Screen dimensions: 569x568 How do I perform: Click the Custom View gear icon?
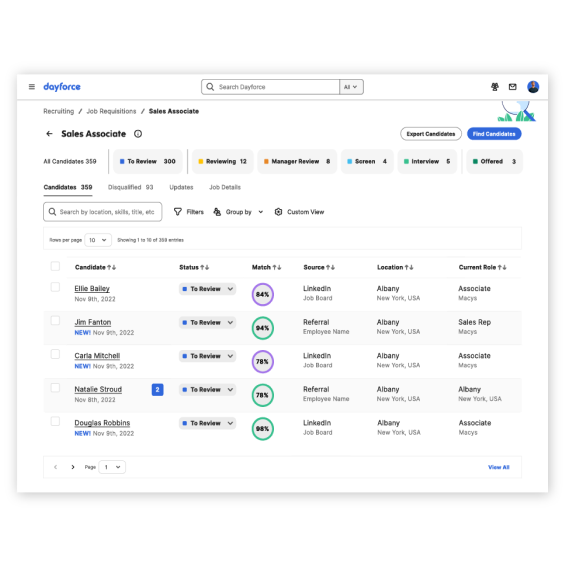coord(278,212)
